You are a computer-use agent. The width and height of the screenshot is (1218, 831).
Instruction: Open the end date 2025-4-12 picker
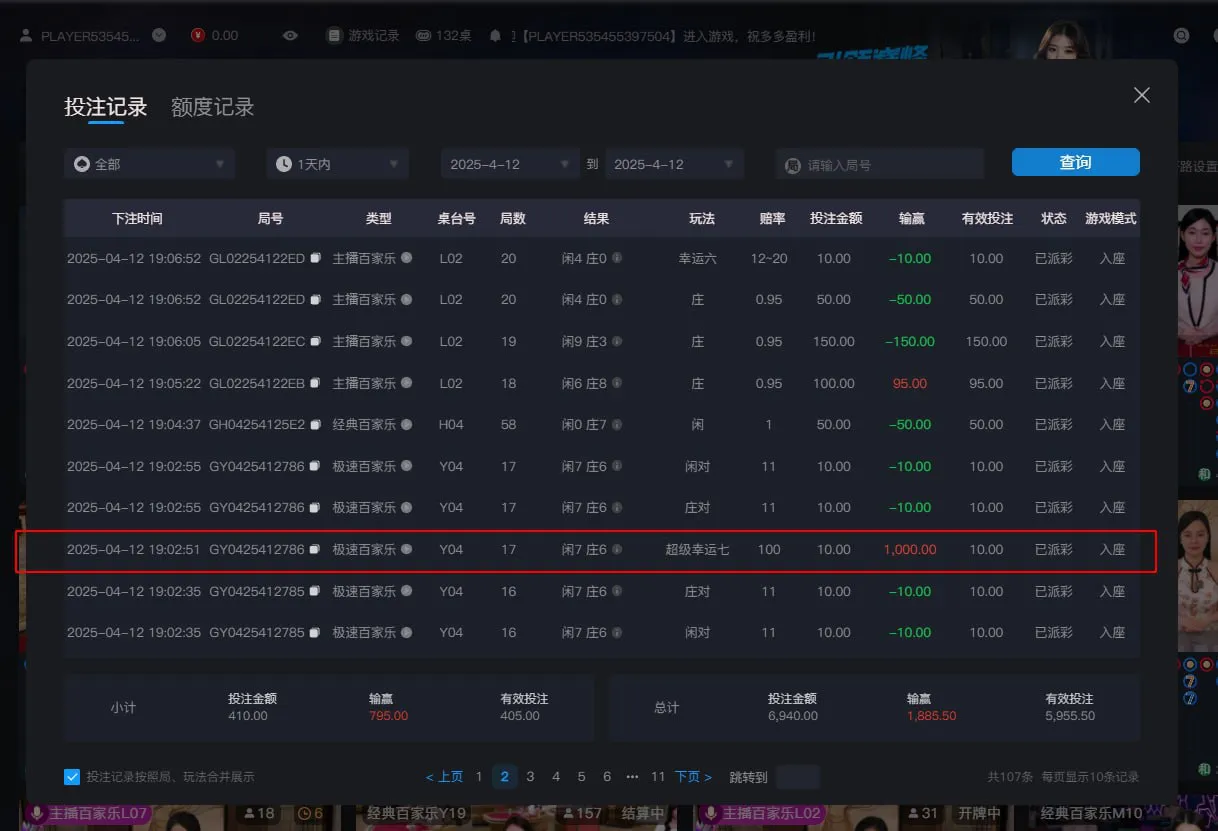click(x=673, y=162)
